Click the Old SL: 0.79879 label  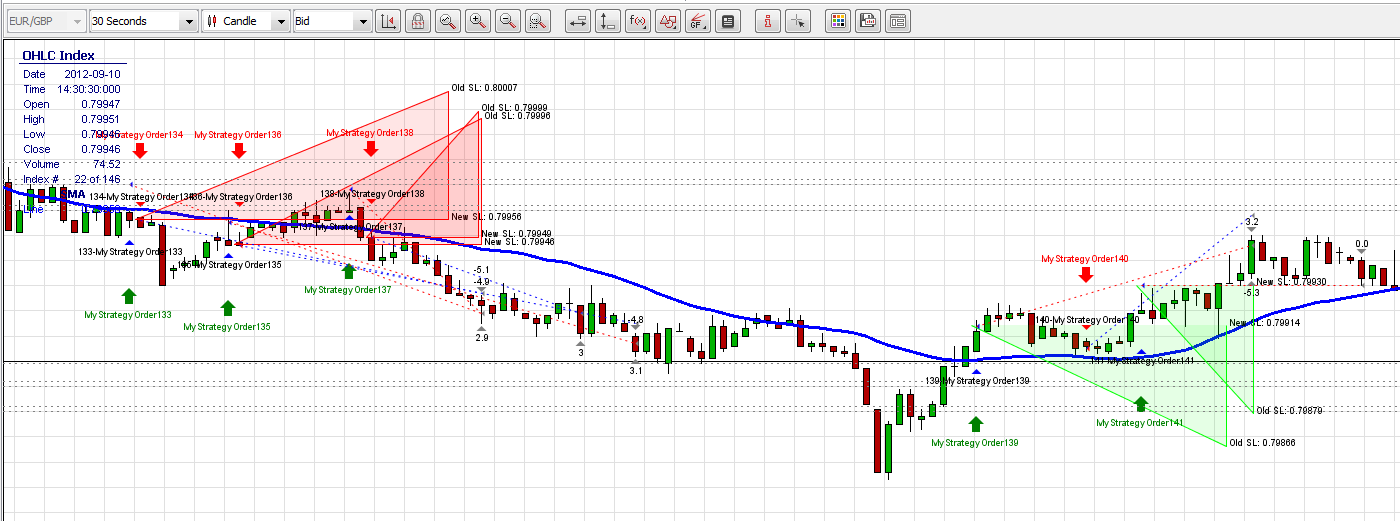[1290, 411]
